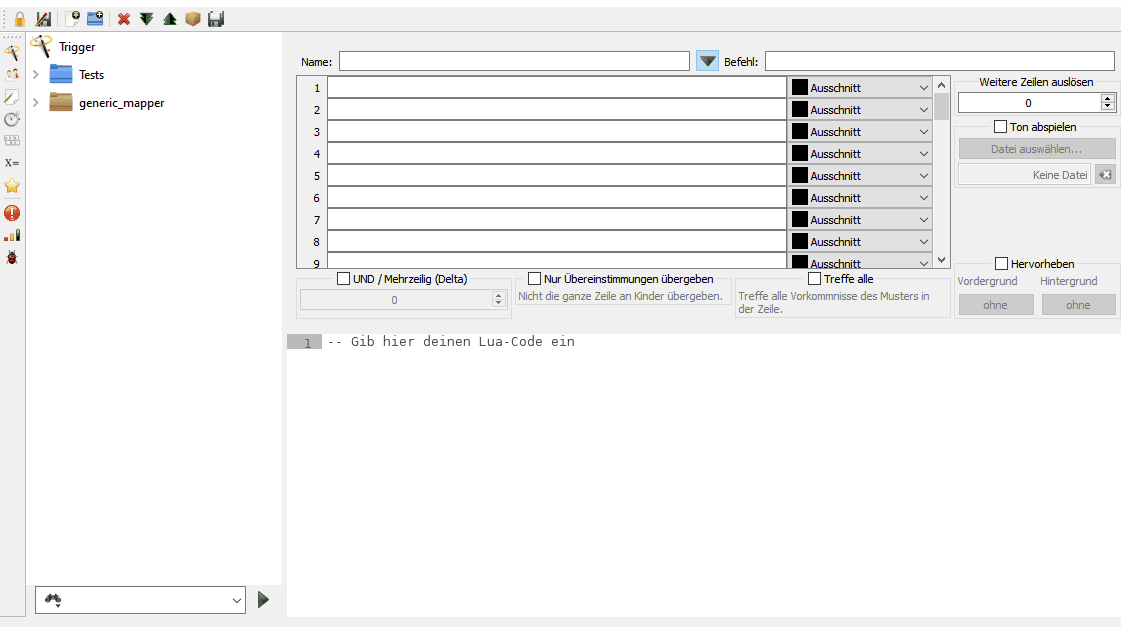Viewport: 1121px width, 627px height.
Task: Click into the Name input field
Action: 514,61
